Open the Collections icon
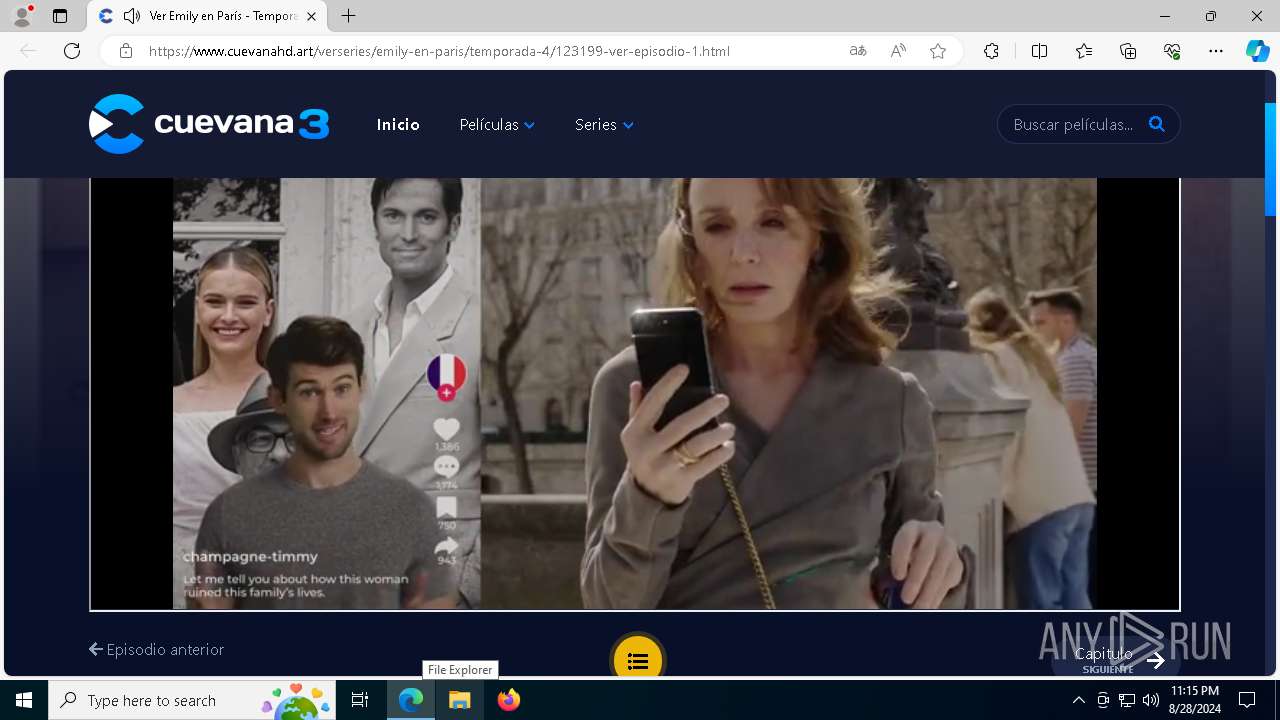Image resolution: width=1280 pixels, height=720 pixels. (1128, 51)
